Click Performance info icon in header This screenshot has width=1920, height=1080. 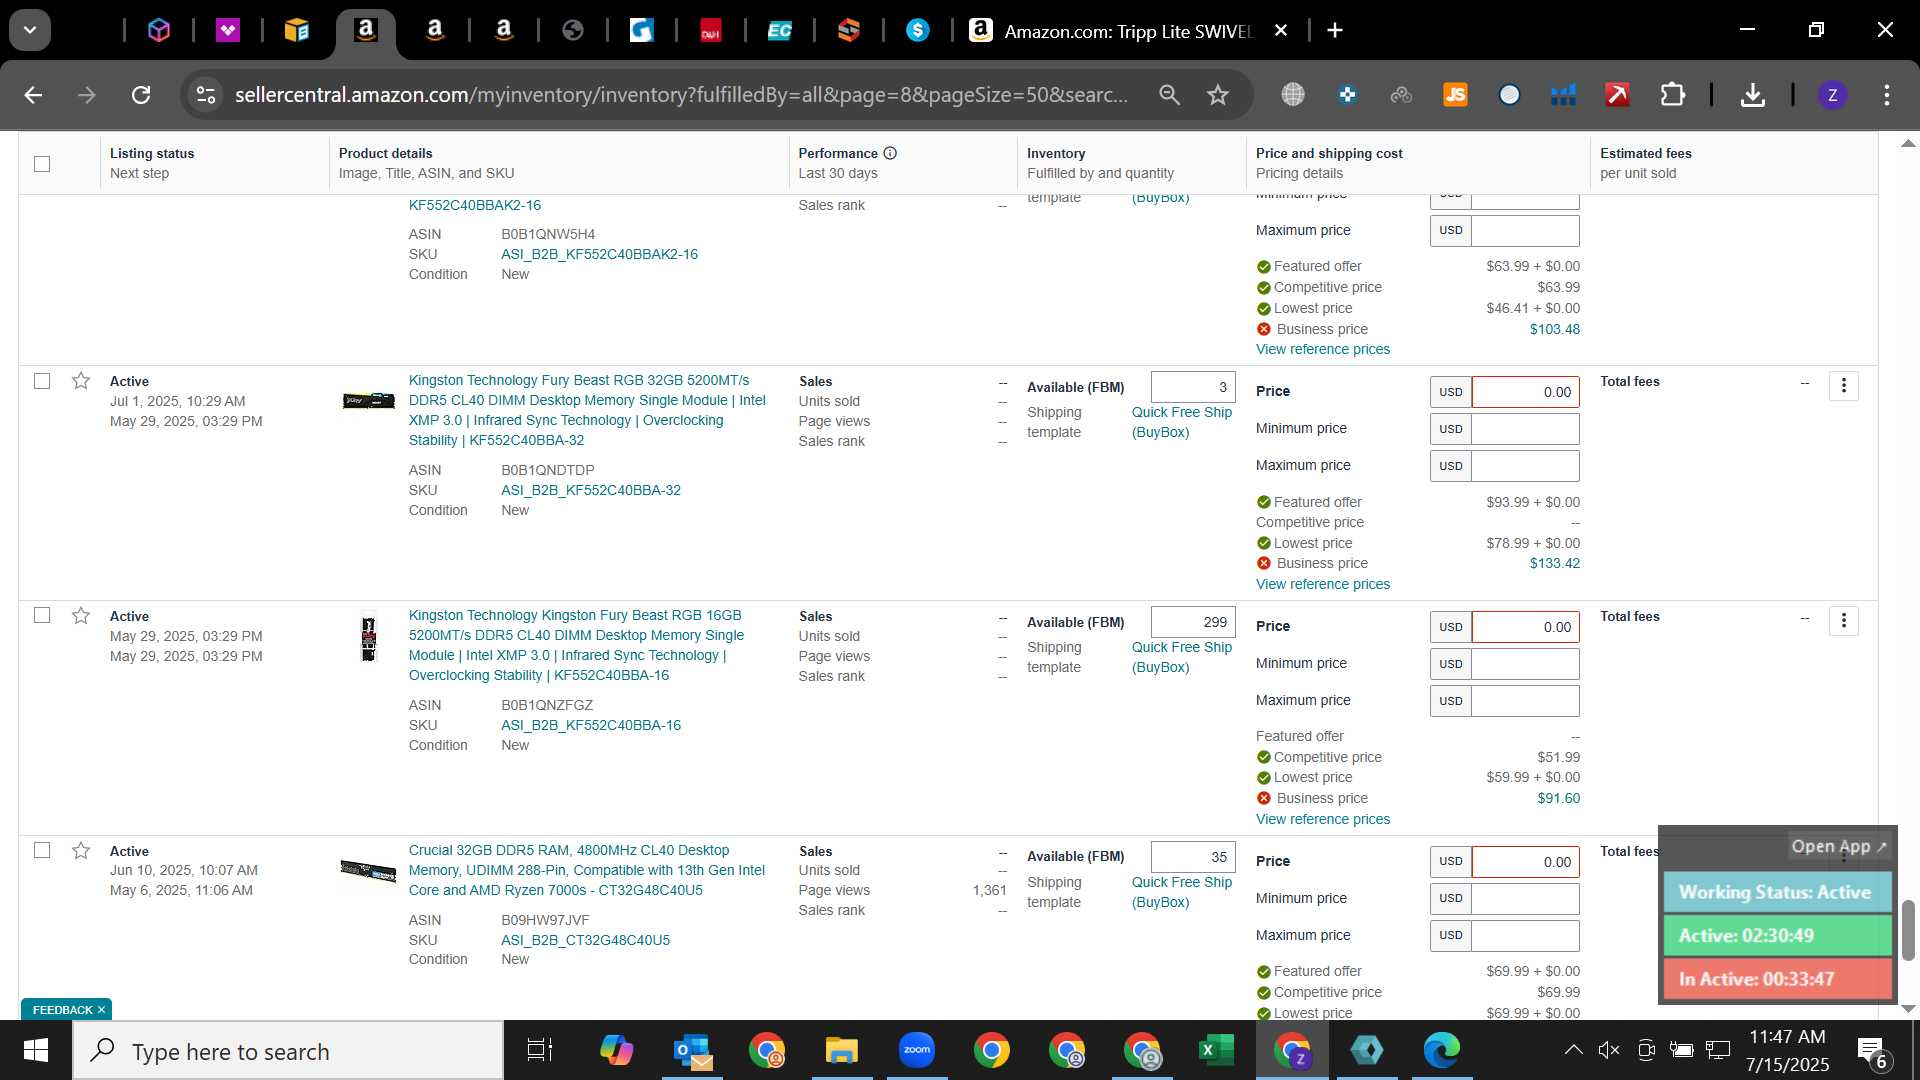pyautogui.click(x=890, y=153)
